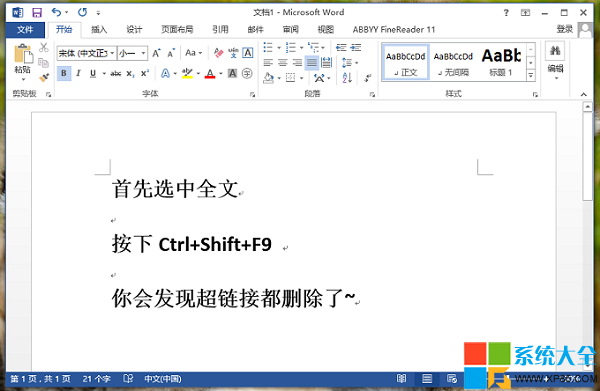This screenshot has width=600, height=391.
Task: Click the Sign in (登录) link
Action: [564, 29]
